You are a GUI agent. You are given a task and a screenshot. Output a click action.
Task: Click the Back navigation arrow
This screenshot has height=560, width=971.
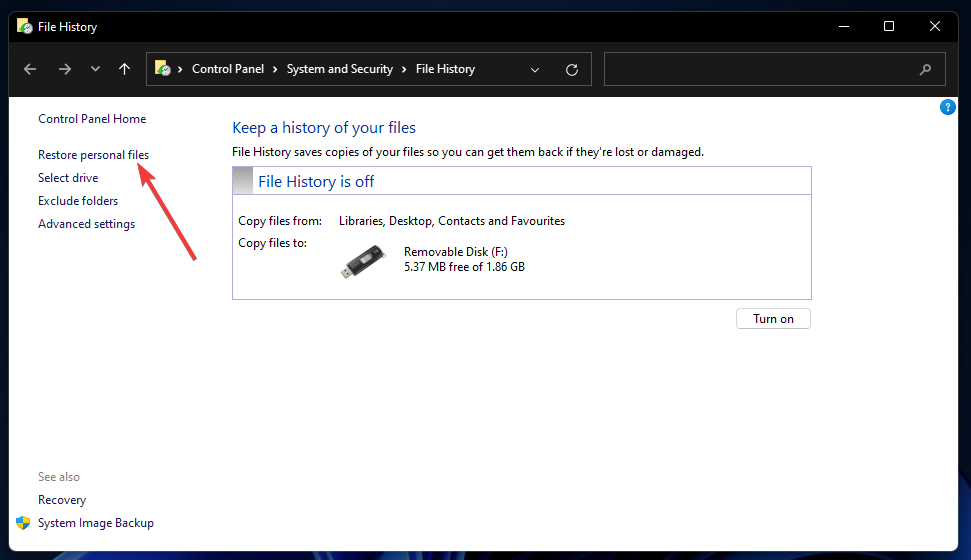coord(30,69)
